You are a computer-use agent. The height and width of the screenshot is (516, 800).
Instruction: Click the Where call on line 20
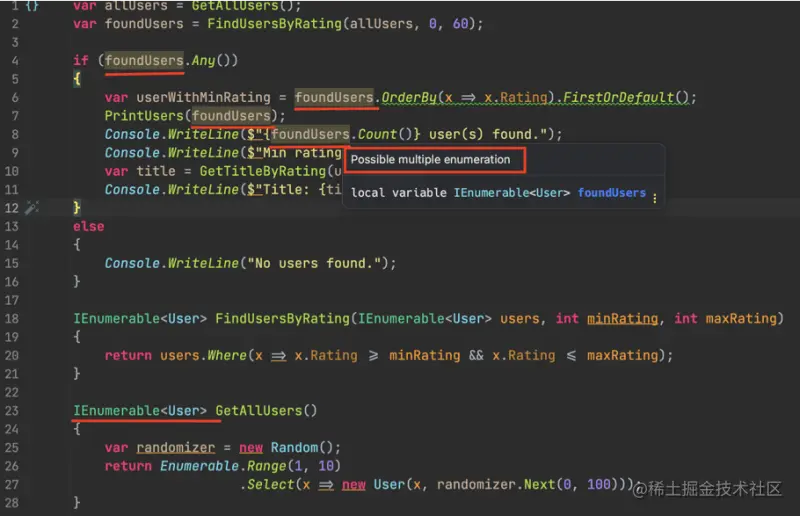(x=227, y=355)
